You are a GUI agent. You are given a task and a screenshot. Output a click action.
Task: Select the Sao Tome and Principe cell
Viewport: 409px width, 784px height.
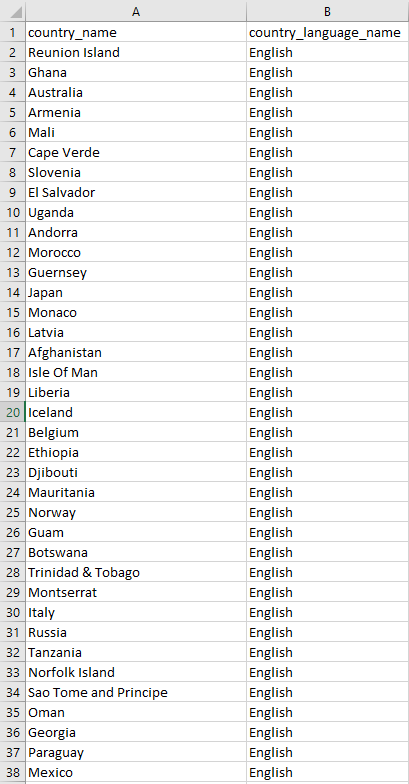point(136,692)
